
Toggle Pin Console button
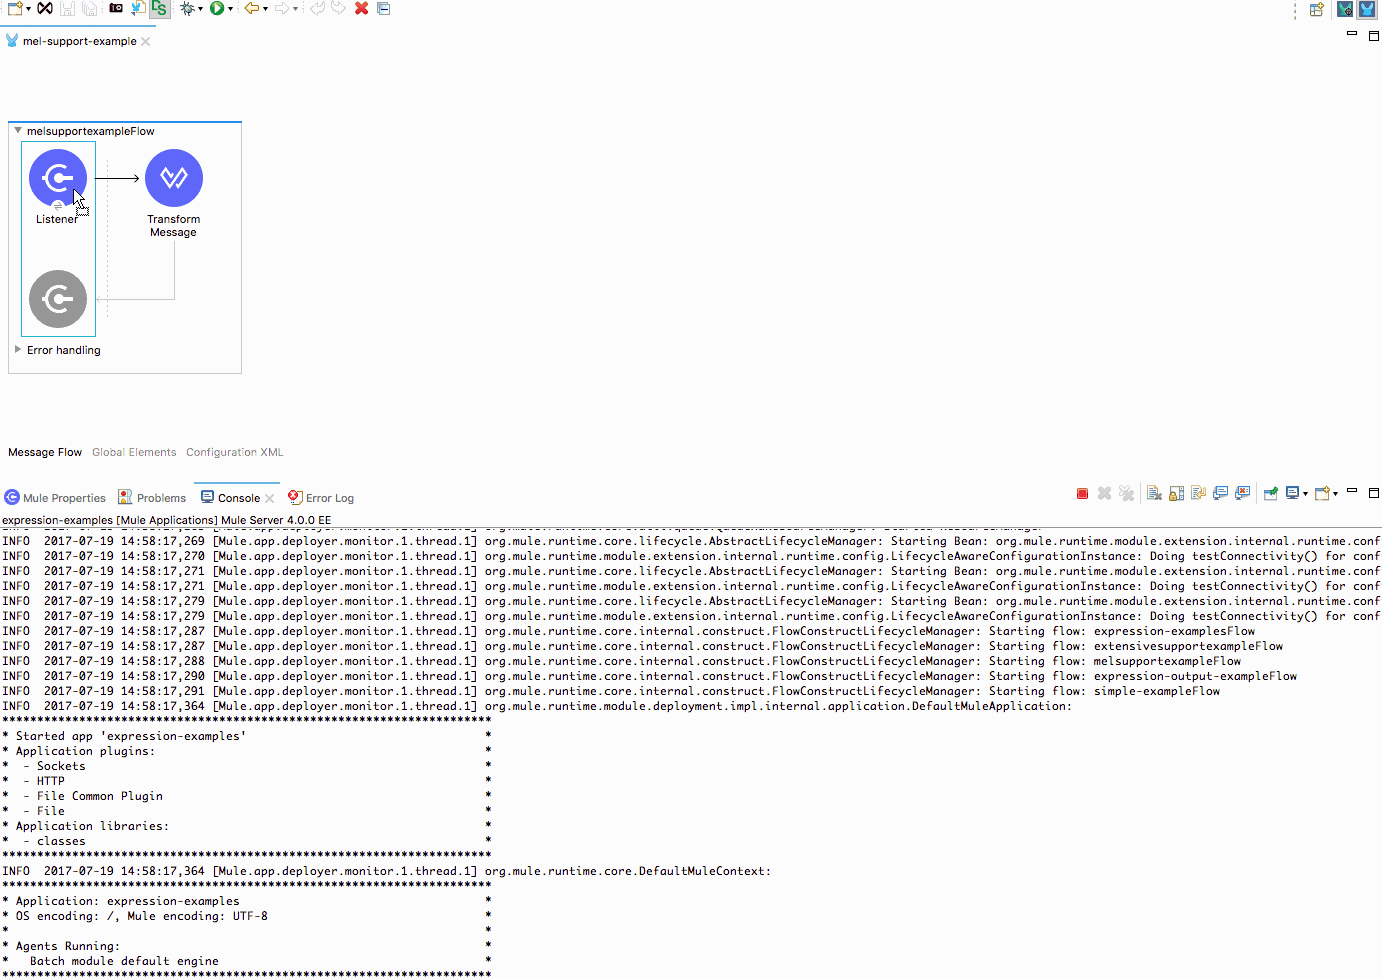1270,494
